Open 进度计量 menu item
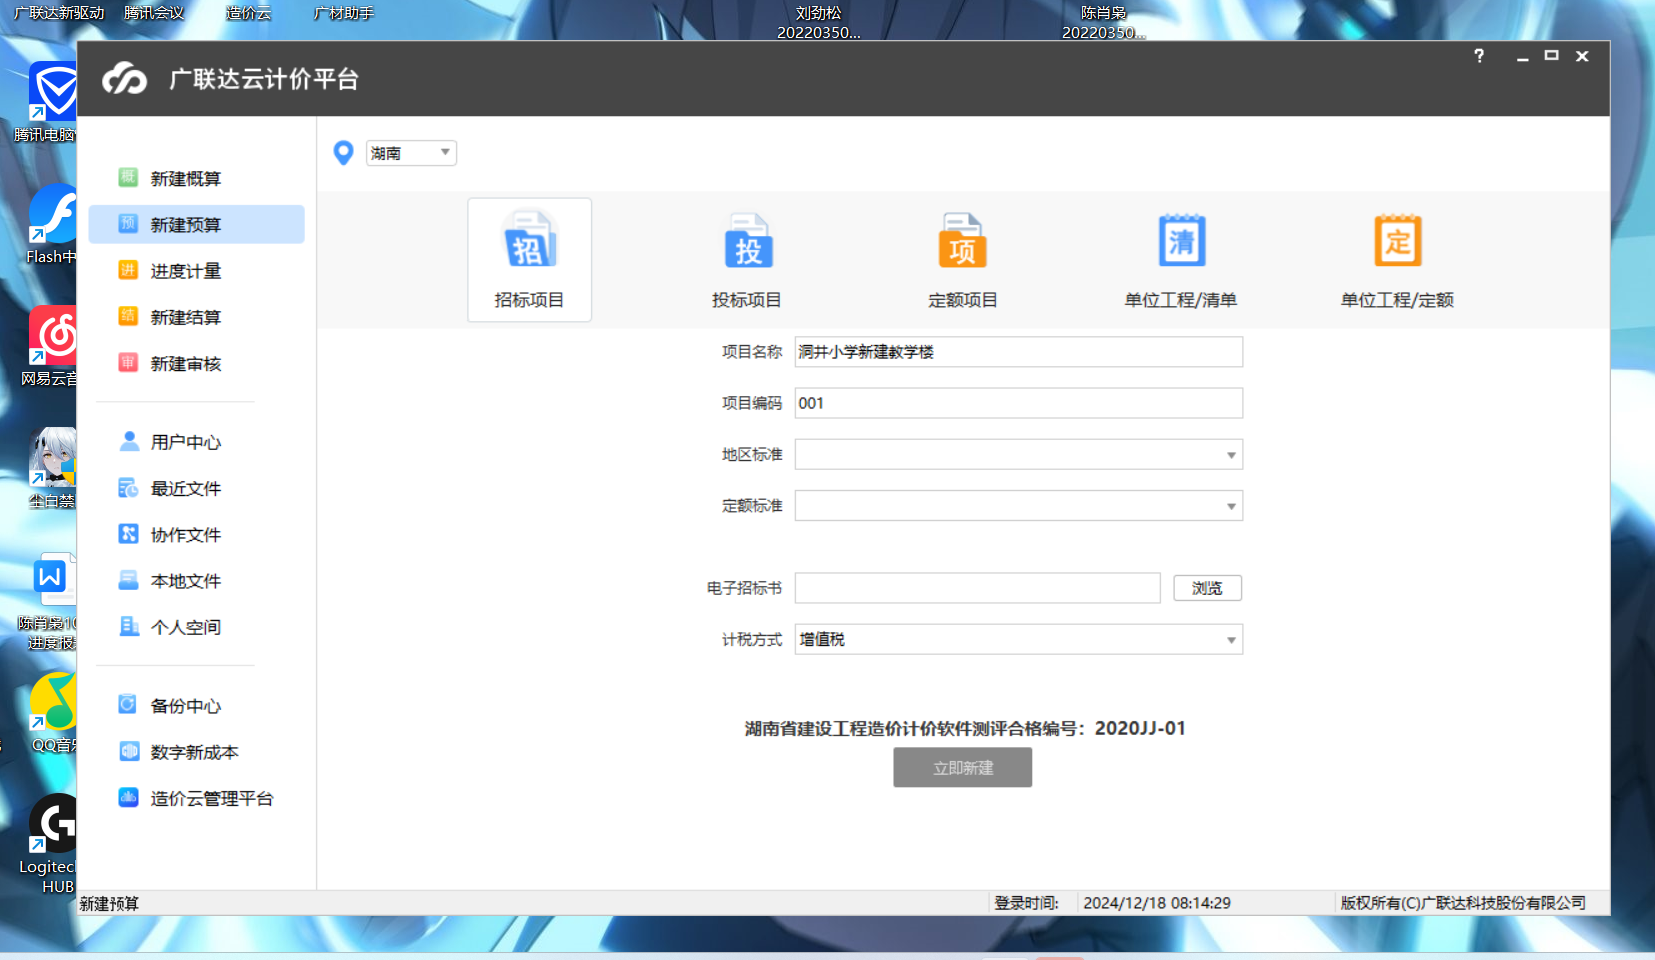This screenshot has height=960, width=1655. click(196, 271)
